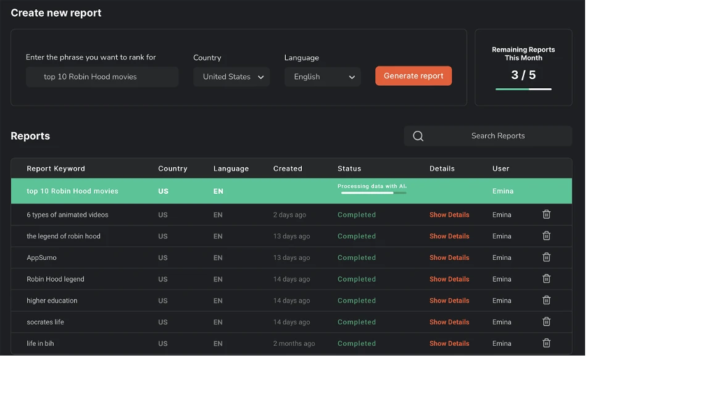
Task: Show Details for '6 types of animated videos'
Action: coord(449,215)
